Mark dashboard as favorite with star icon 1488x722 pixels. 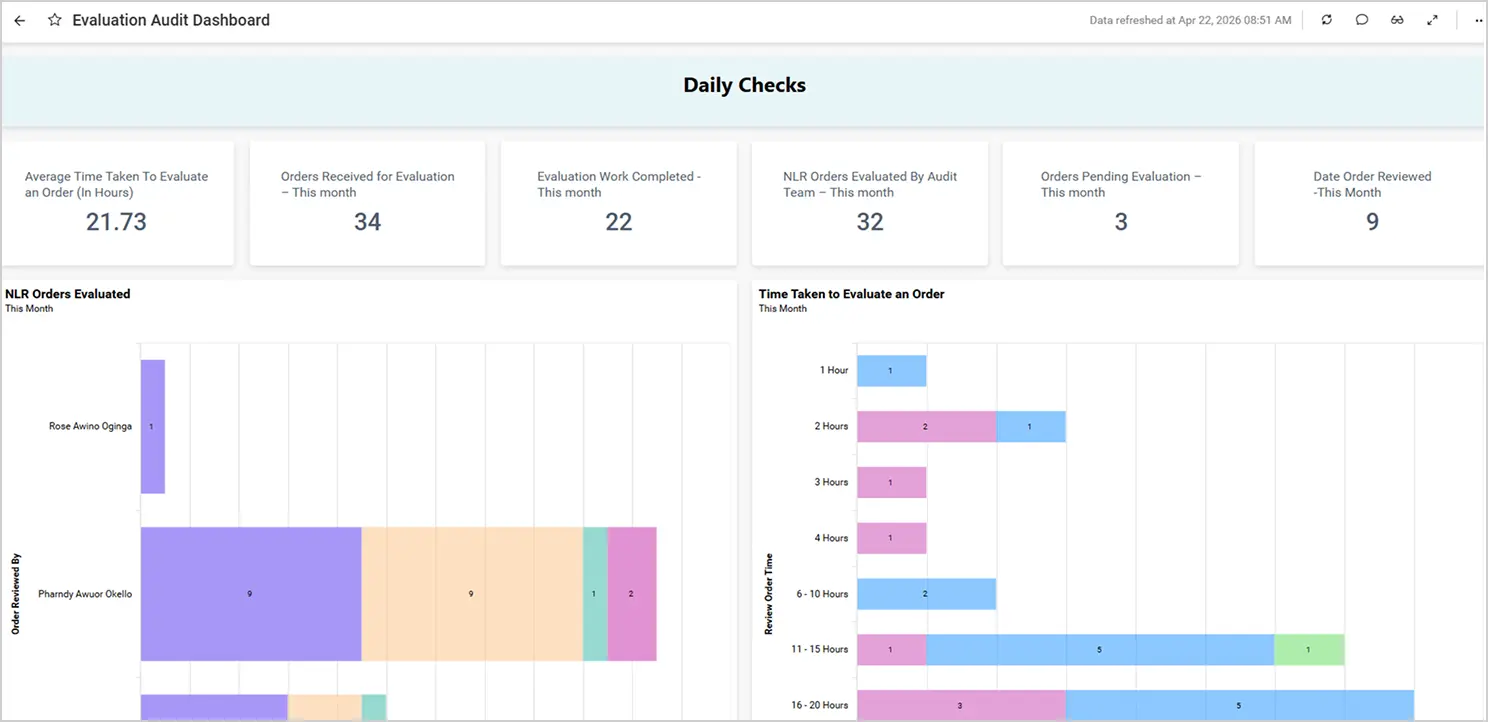click(55, 20)
